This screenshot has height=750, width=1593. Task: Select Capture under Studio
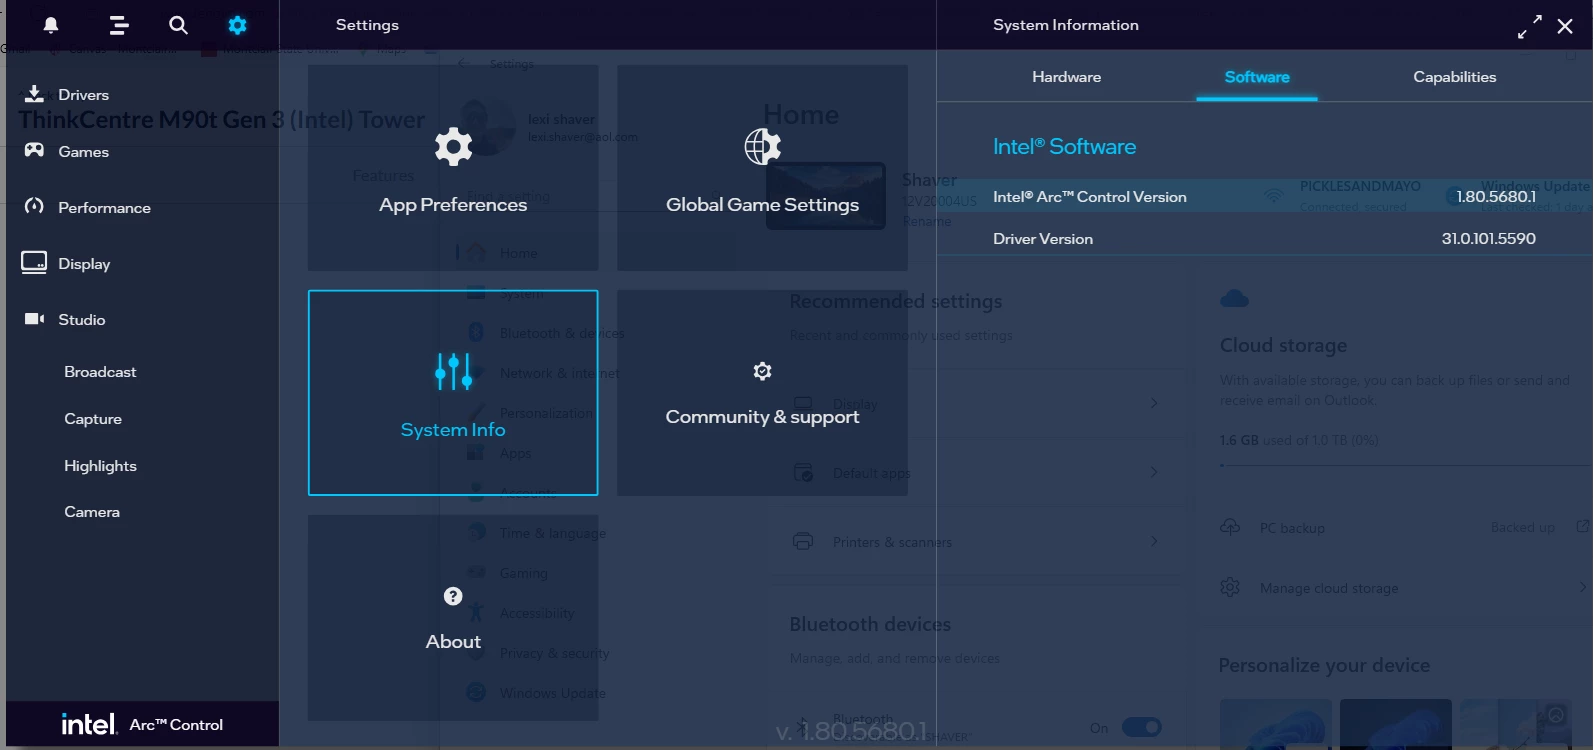pyautogui.click(x=93, y=419)
